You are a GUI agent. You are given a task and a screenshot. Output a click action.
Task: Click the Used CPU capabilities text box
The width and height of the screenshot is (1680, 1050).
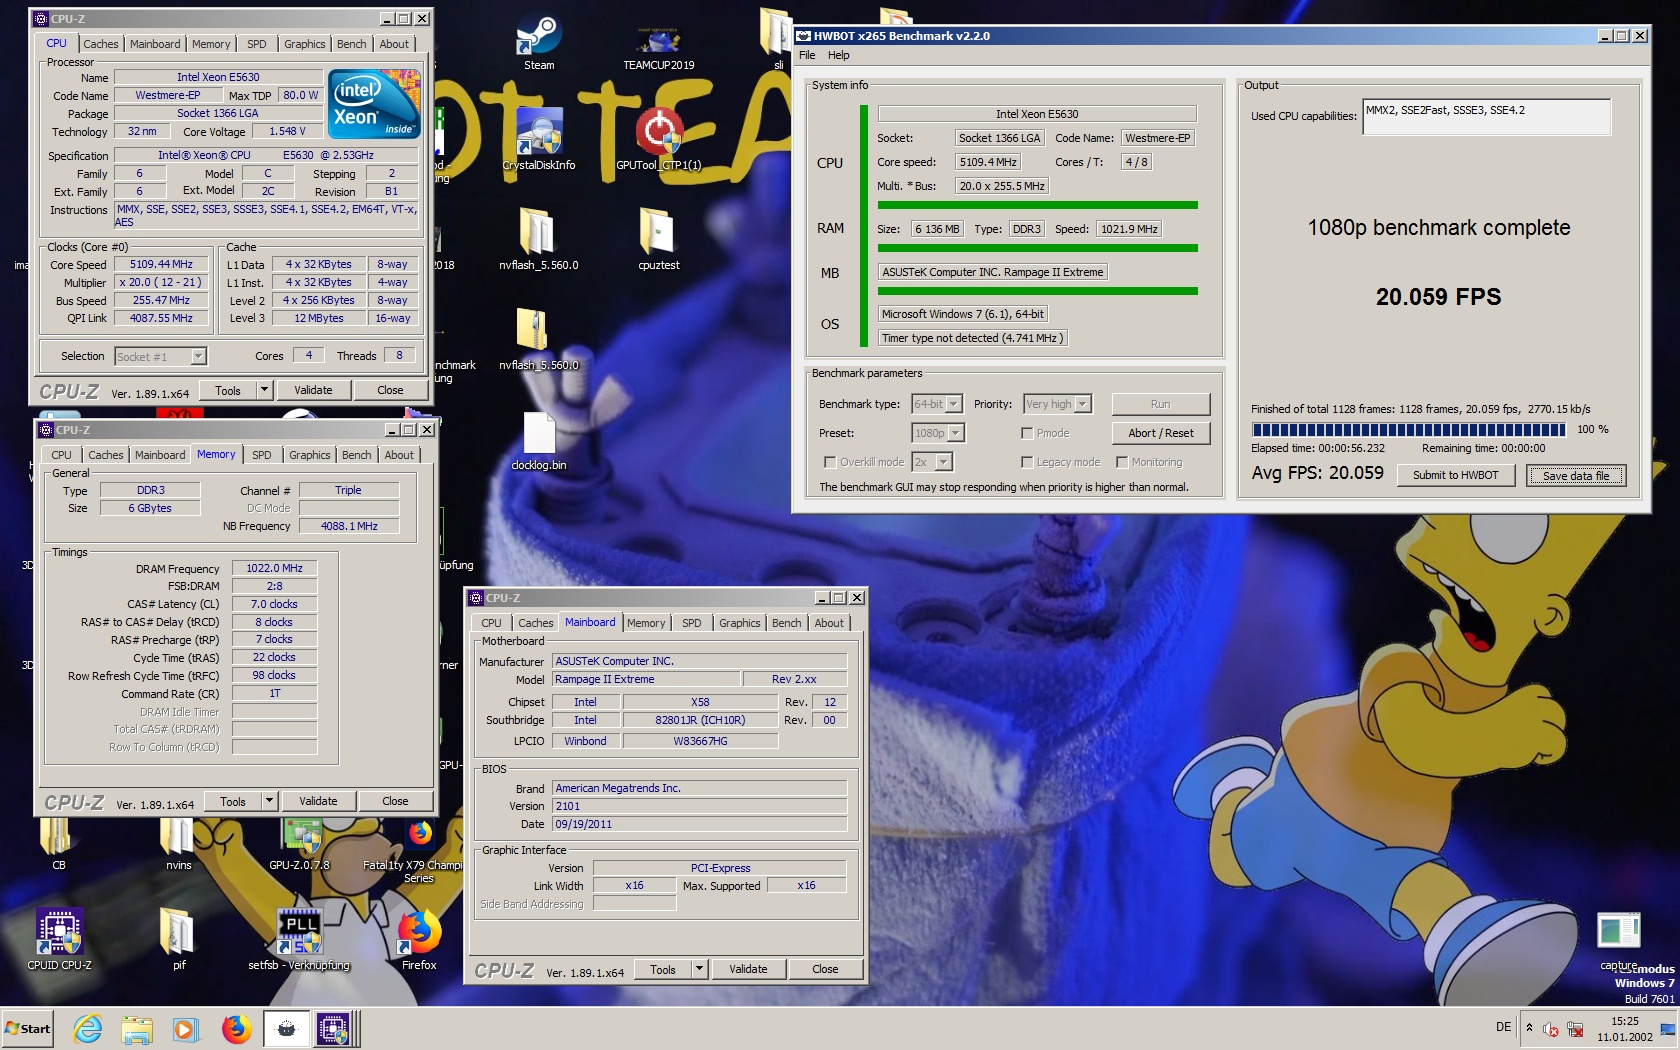click(1486, 116)
